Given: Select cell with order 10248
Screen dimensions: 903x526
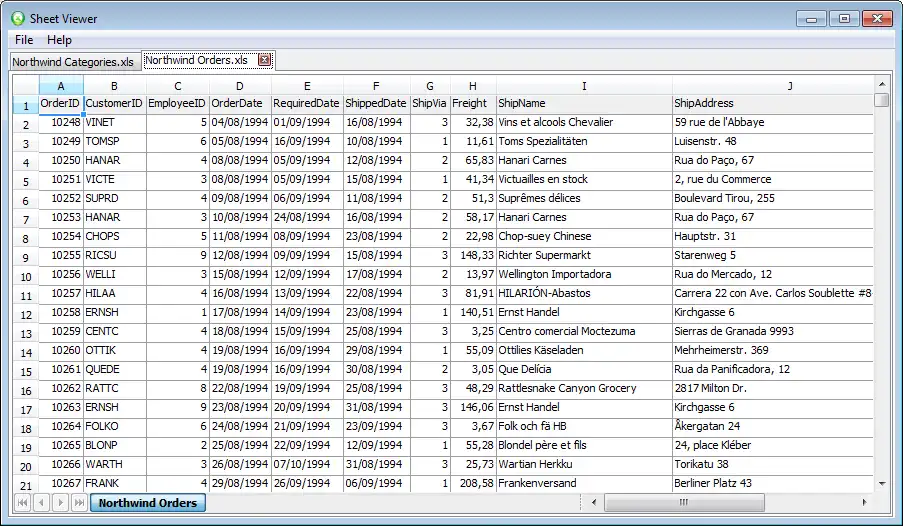Looking at the screenshot, I should pyautogui.click(x=61, y=122).
